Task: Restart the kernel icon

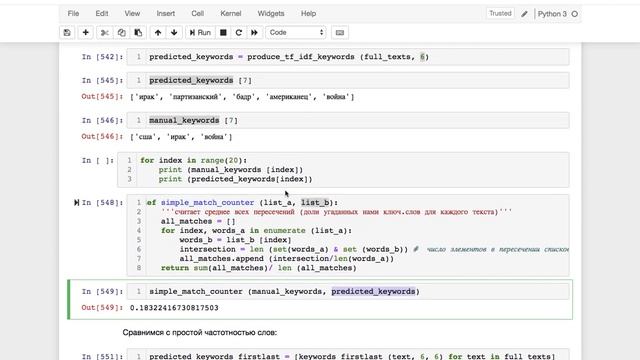Action: click(239, 33)
